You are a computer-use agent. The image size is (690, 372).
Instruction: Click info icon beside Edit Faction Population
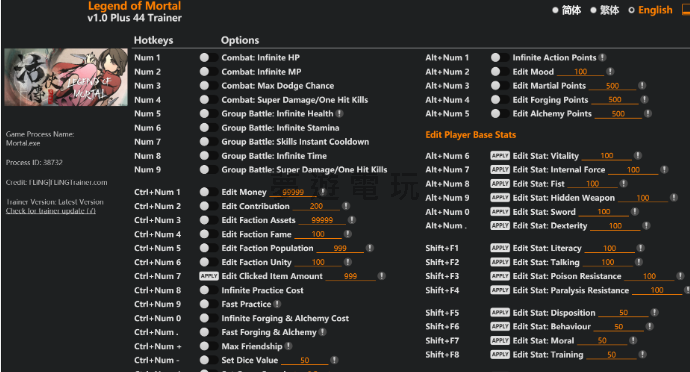tap(370, 248)
